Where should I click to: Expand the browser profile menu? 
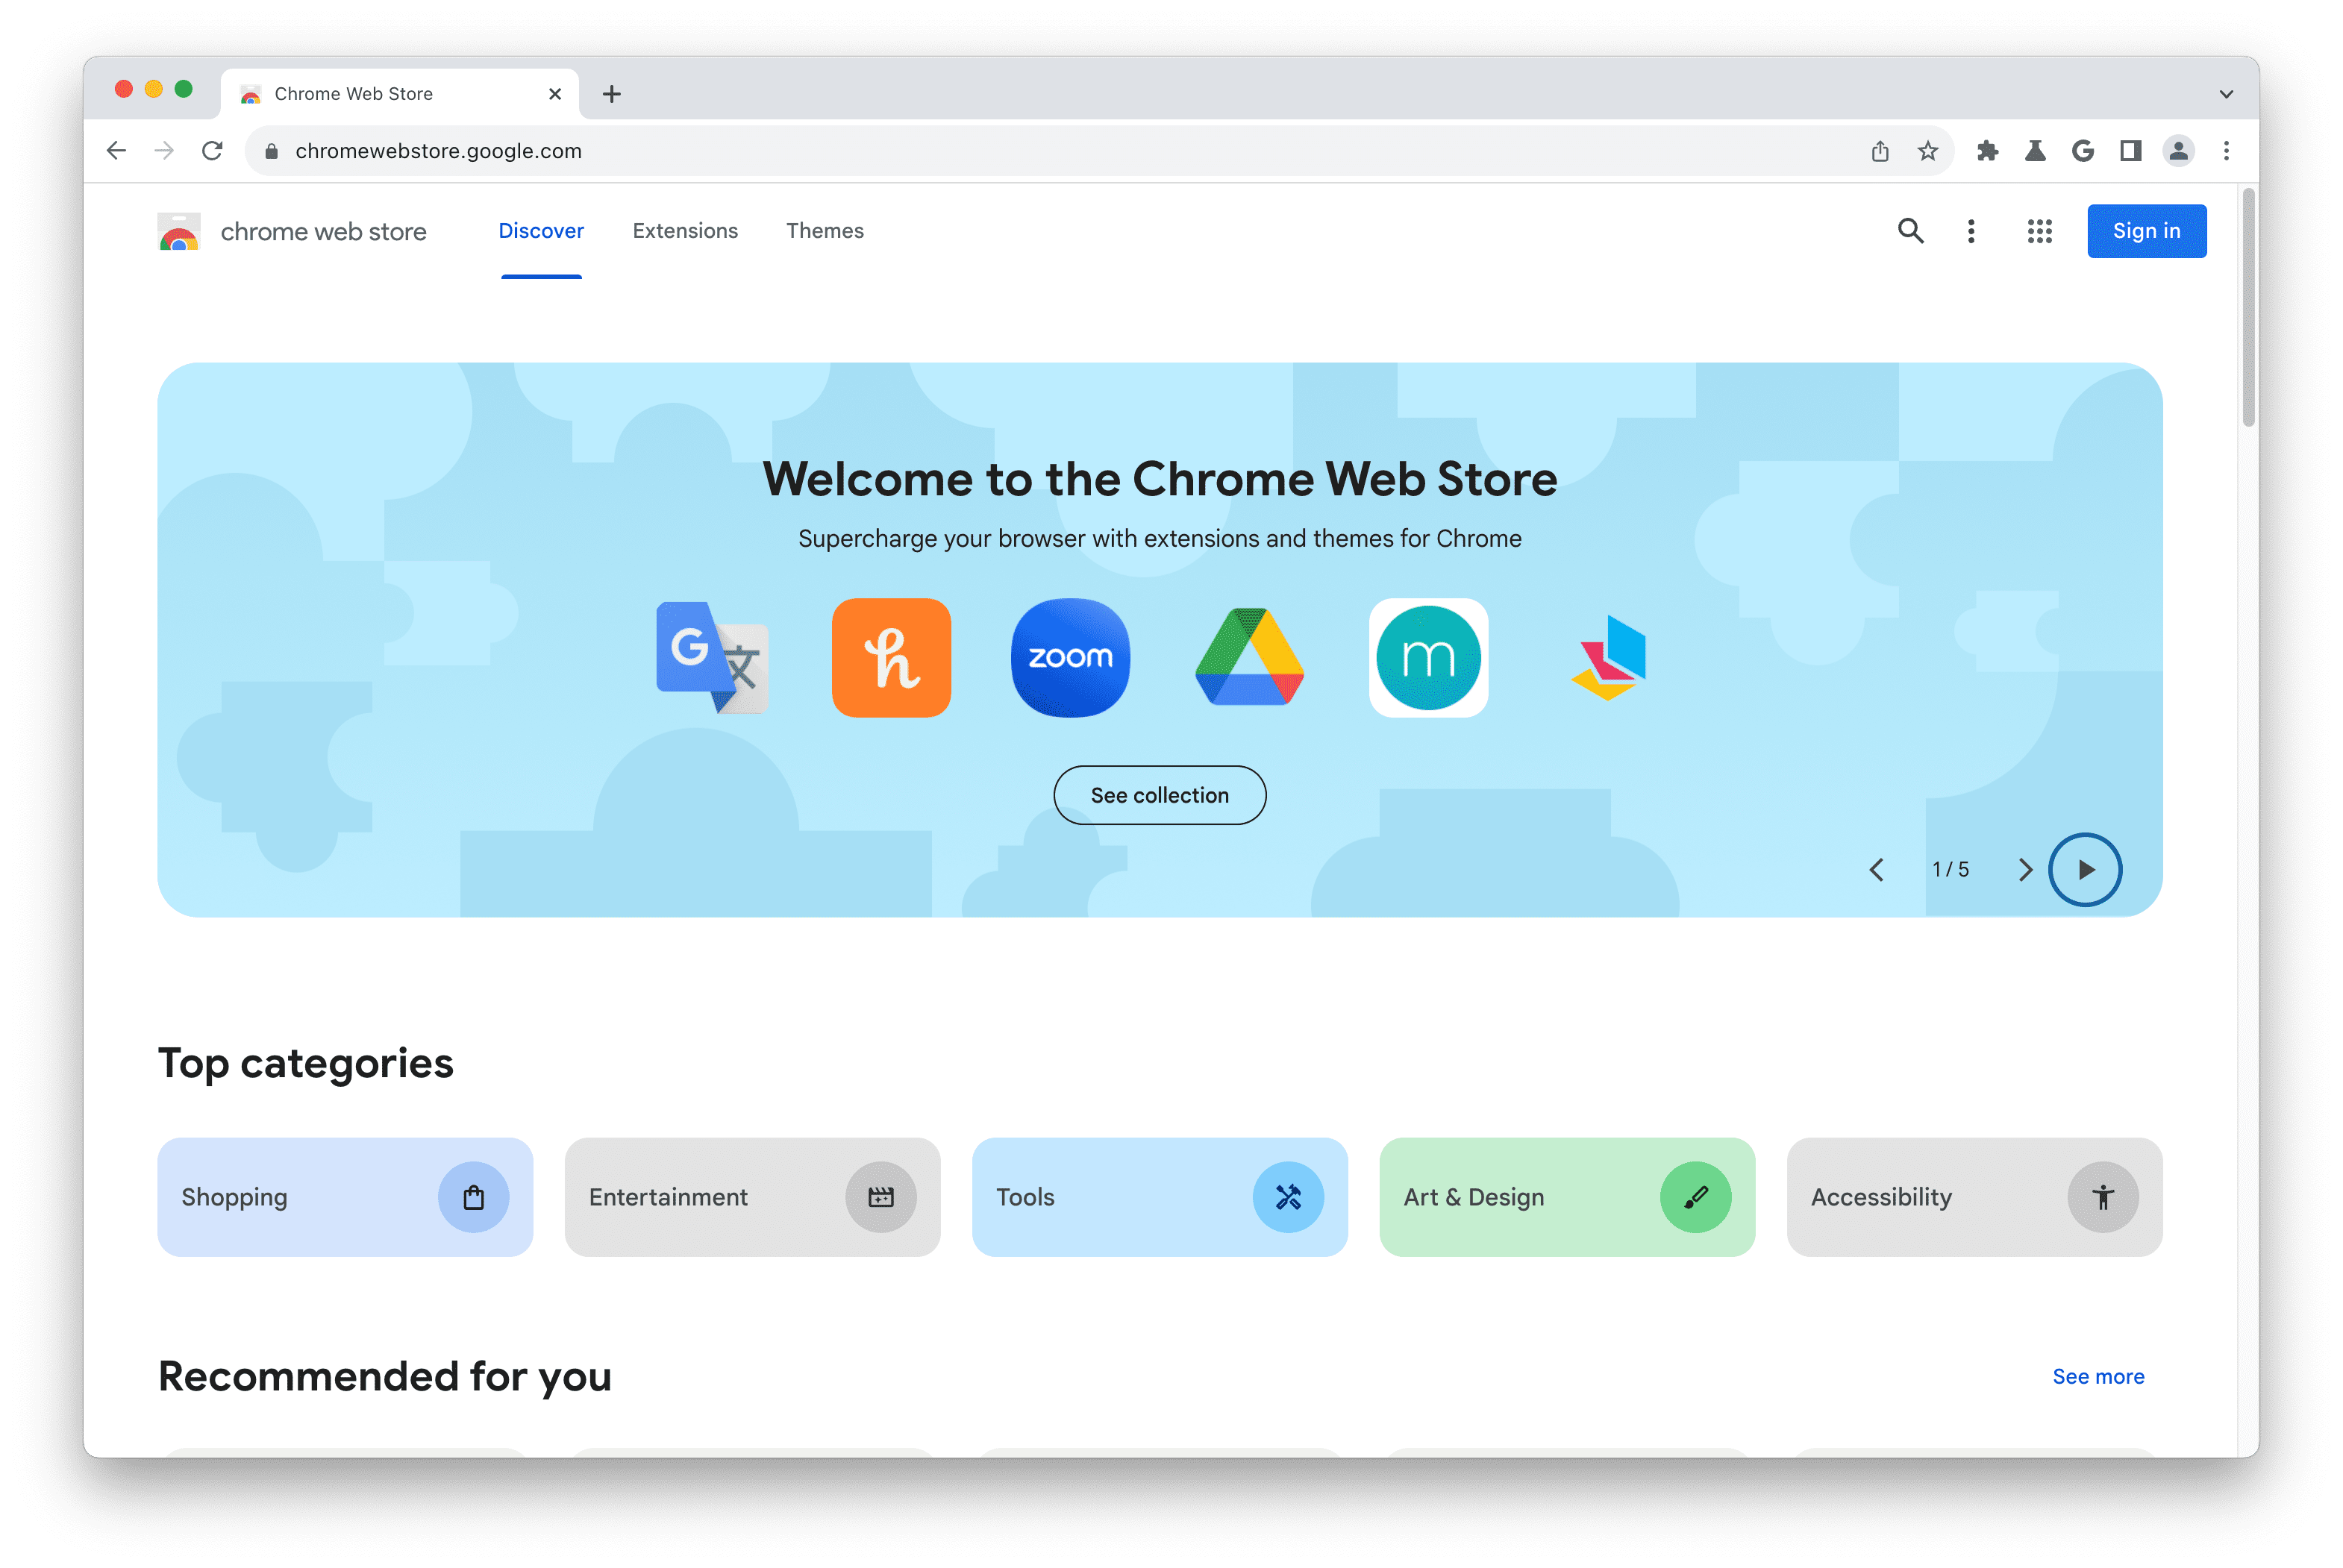pyautogui.click(x=2179, y=152)
